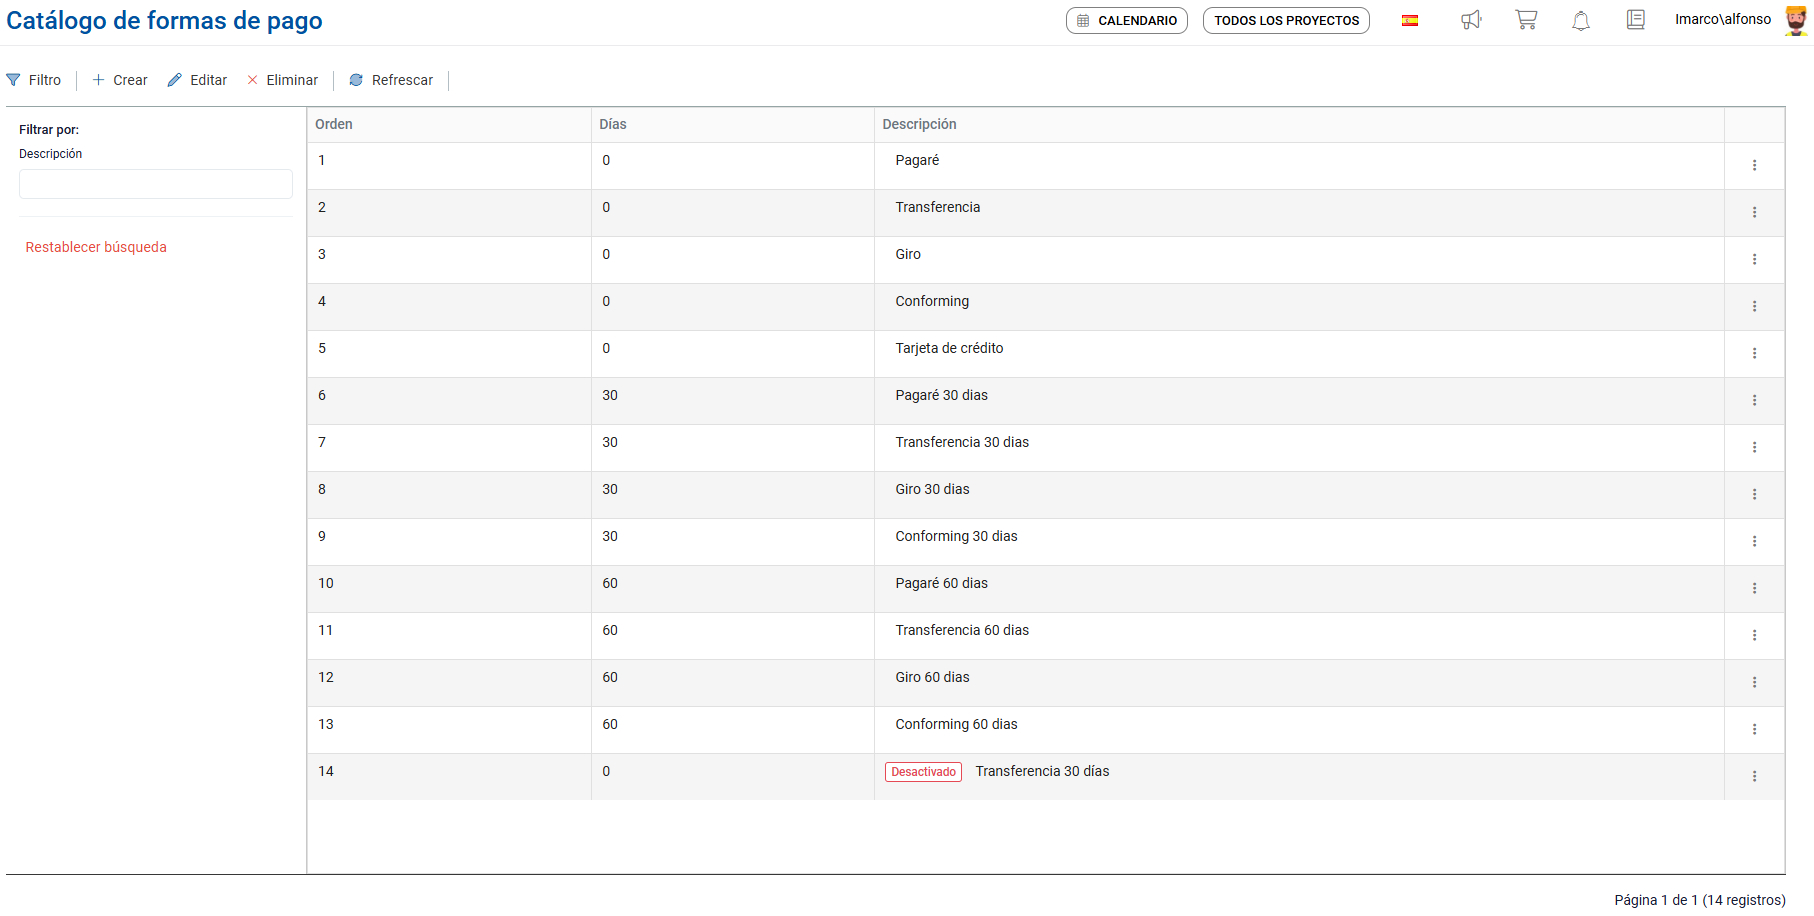The width and height of the screenshot is (1814, 916).
Task: Click Crear to add payment method
Action: [120, 80]
